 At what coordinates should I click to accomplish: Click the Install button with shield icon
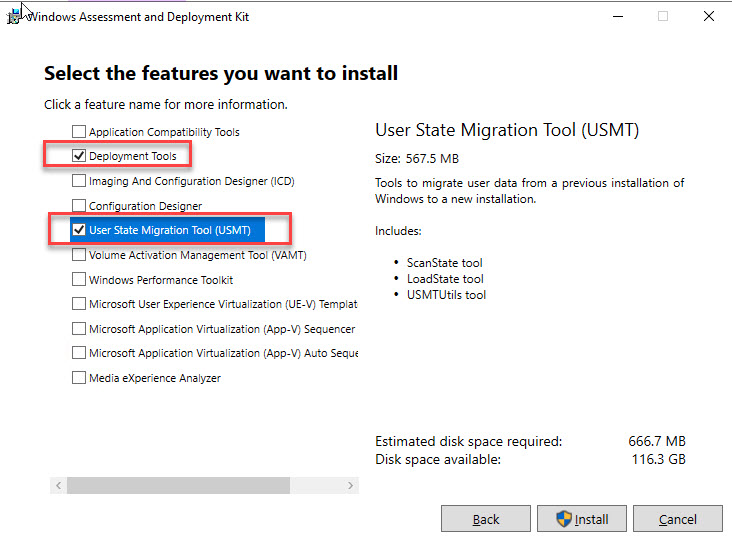[x=581, y=519]
